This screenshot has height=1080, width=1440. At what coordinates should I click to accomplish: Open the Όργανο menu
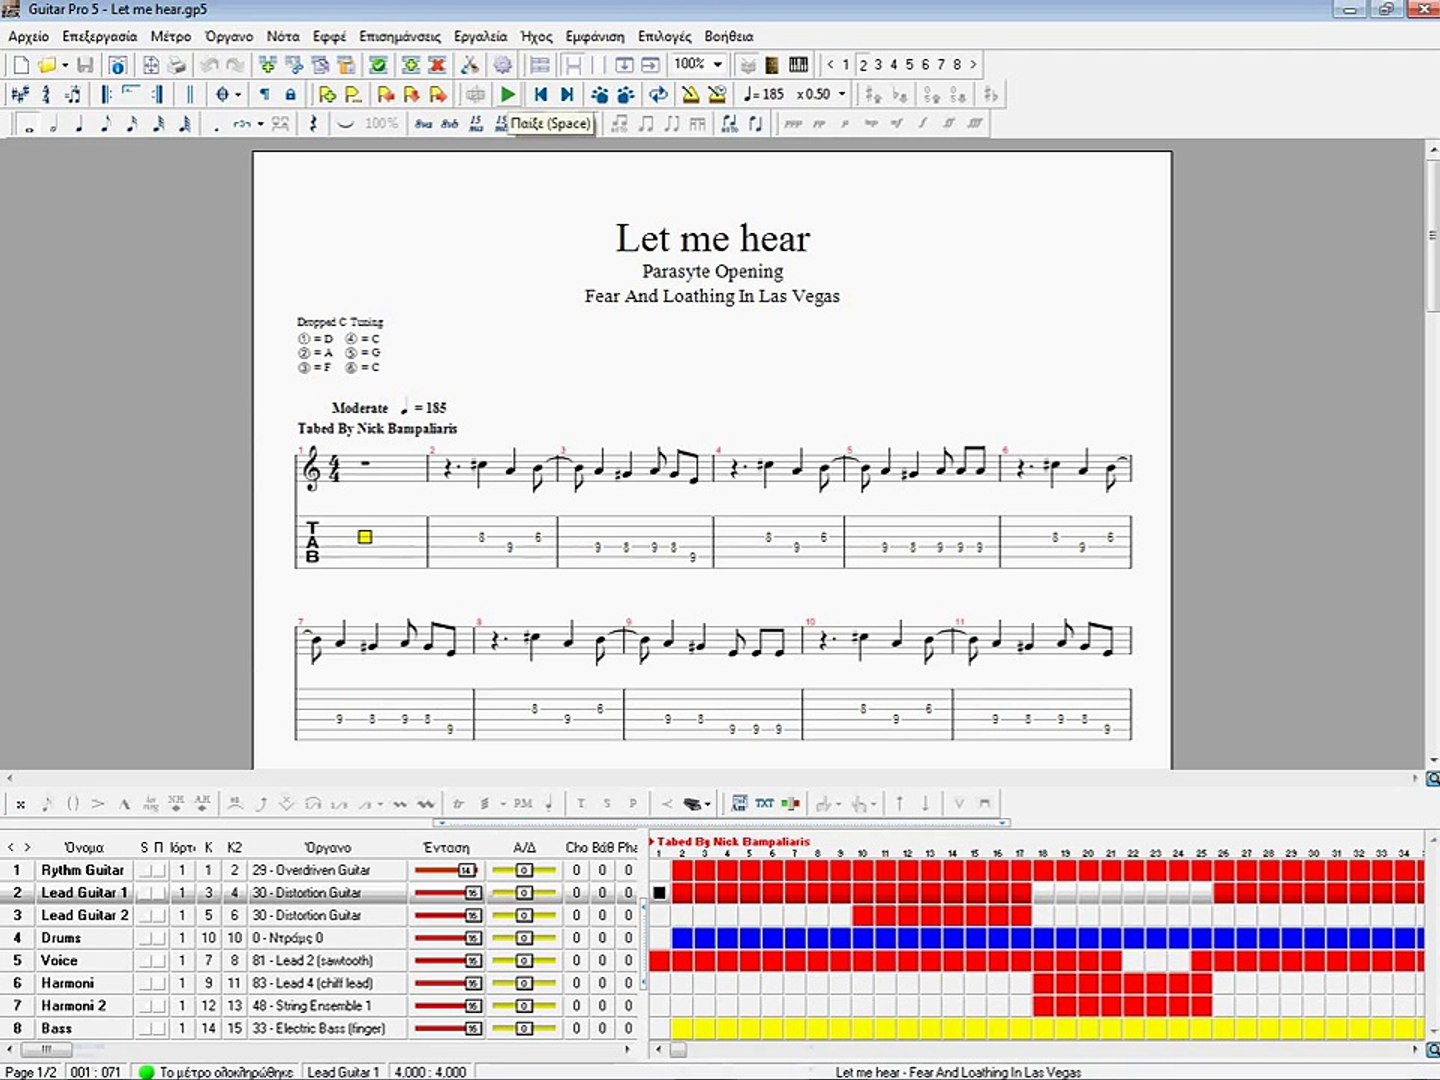229,36
